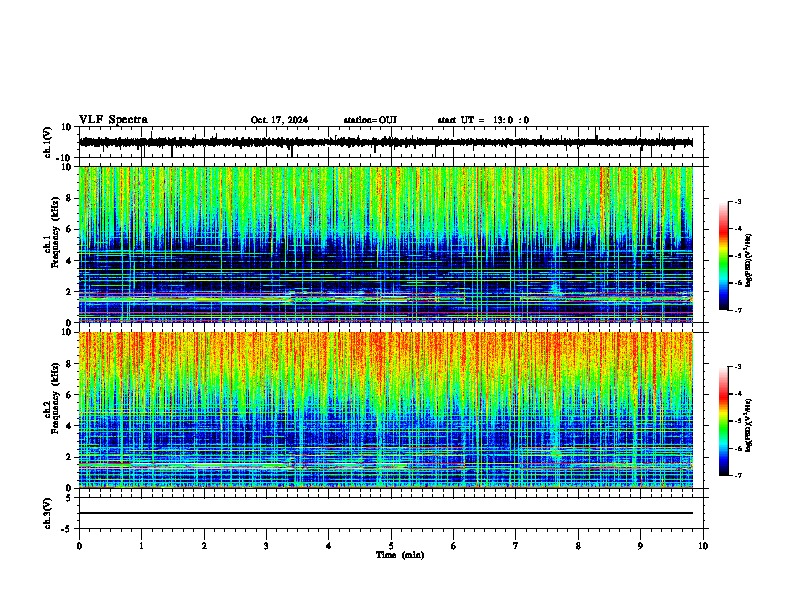Select the ch.2 spectrogram color scale bar
This screenshot has height=612, width=792.
(724, 421)
